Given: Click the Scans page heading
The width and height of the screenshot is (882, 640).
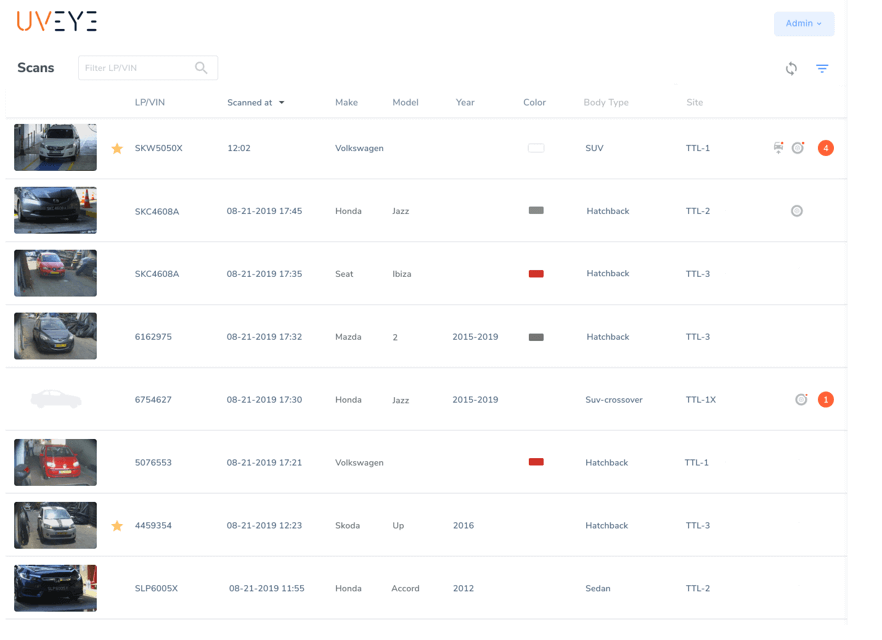Looking at the screenshot, I should pos(36,68).
